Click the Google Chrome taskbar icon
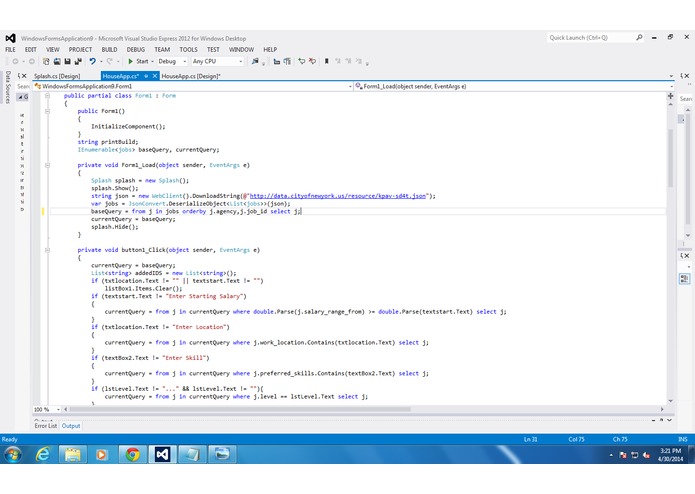The width and height of the screenshot is (695, 494). click(132, 454)
